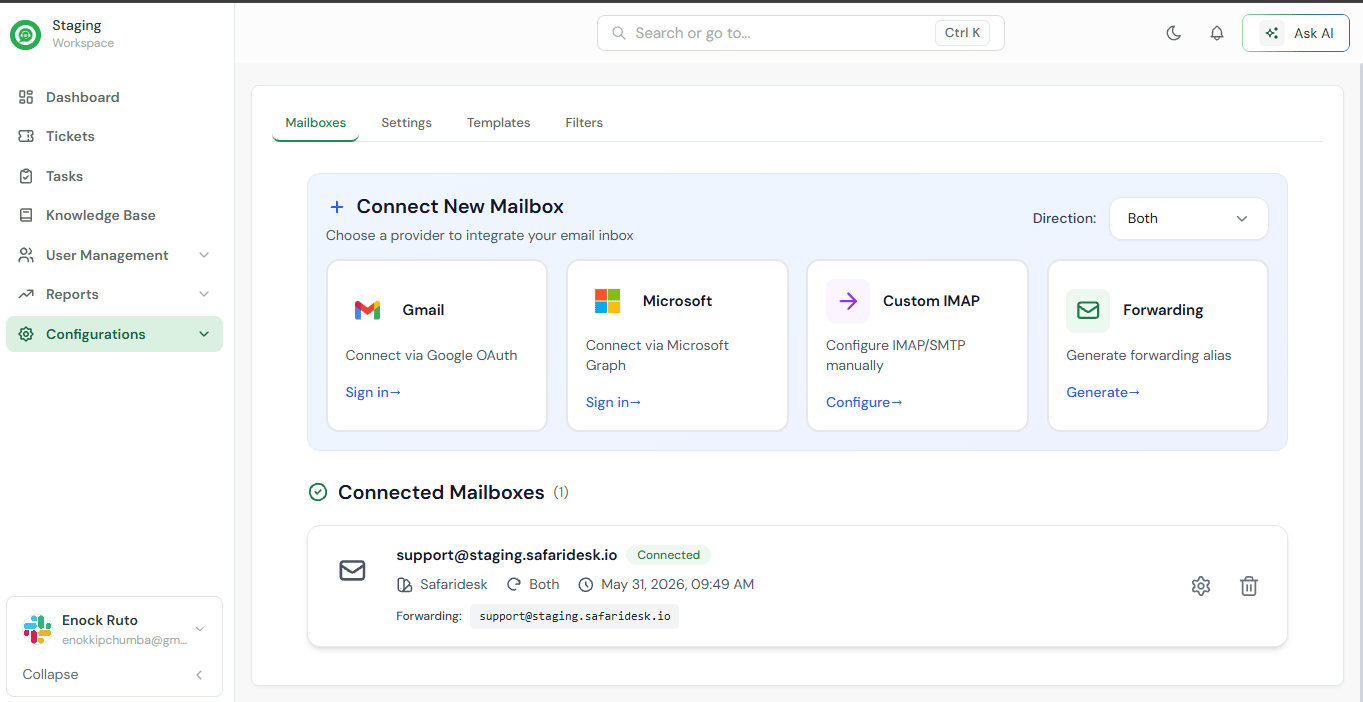
Task: Open the Direction dropdown
Action: 1188,218
